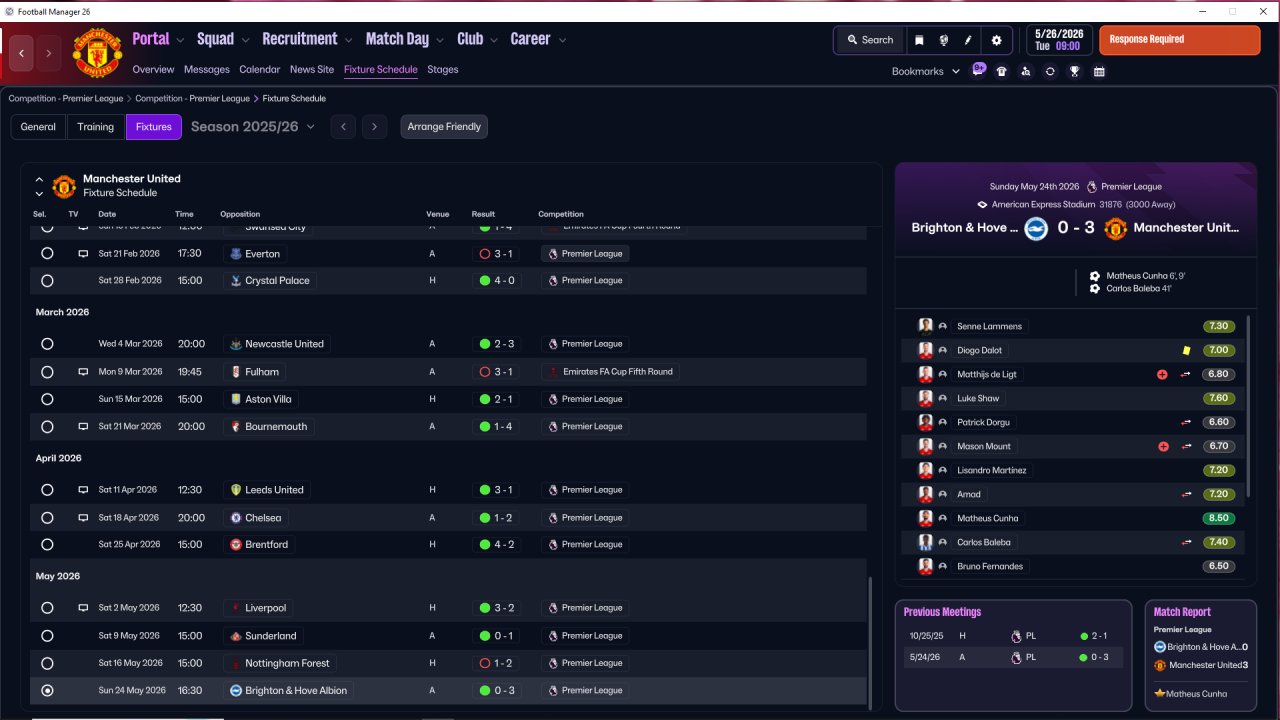
Task: Open the Overview sub-tab
Action: pos(153,70)
